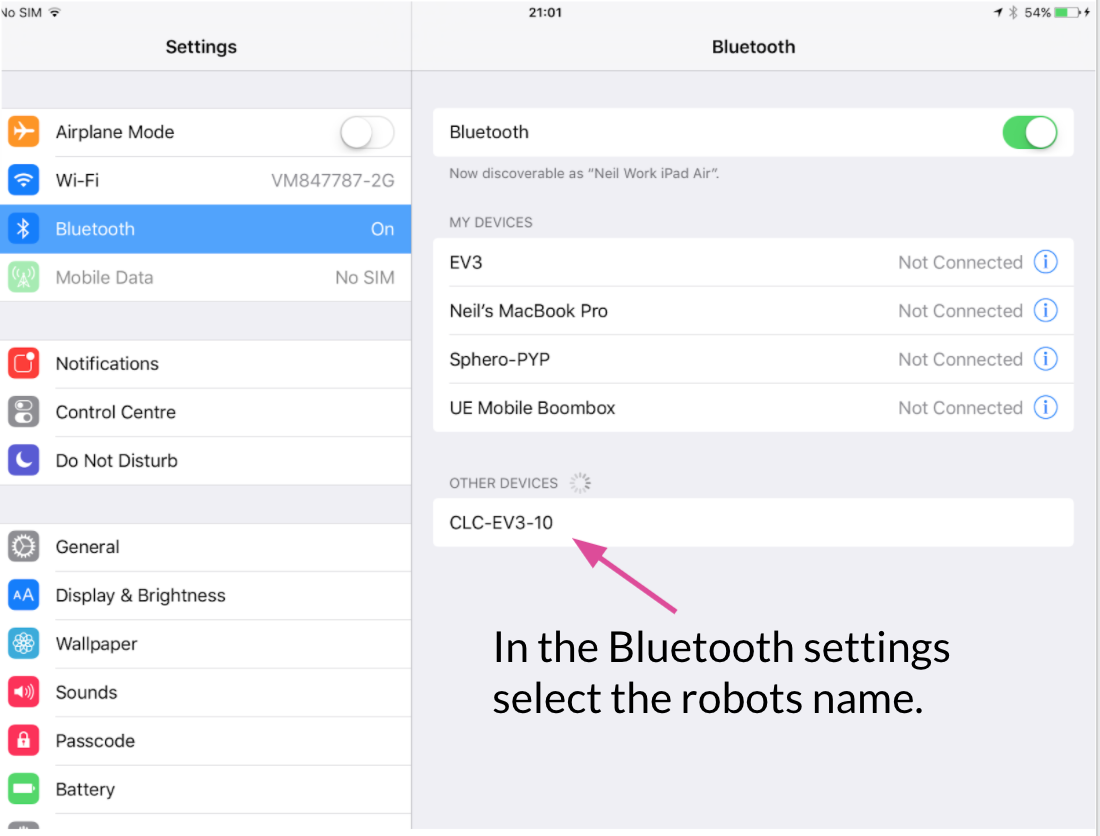Tap the red Notifications icon
The height and width of the screenshot is (836, 1100).
(x=23, y=363)
